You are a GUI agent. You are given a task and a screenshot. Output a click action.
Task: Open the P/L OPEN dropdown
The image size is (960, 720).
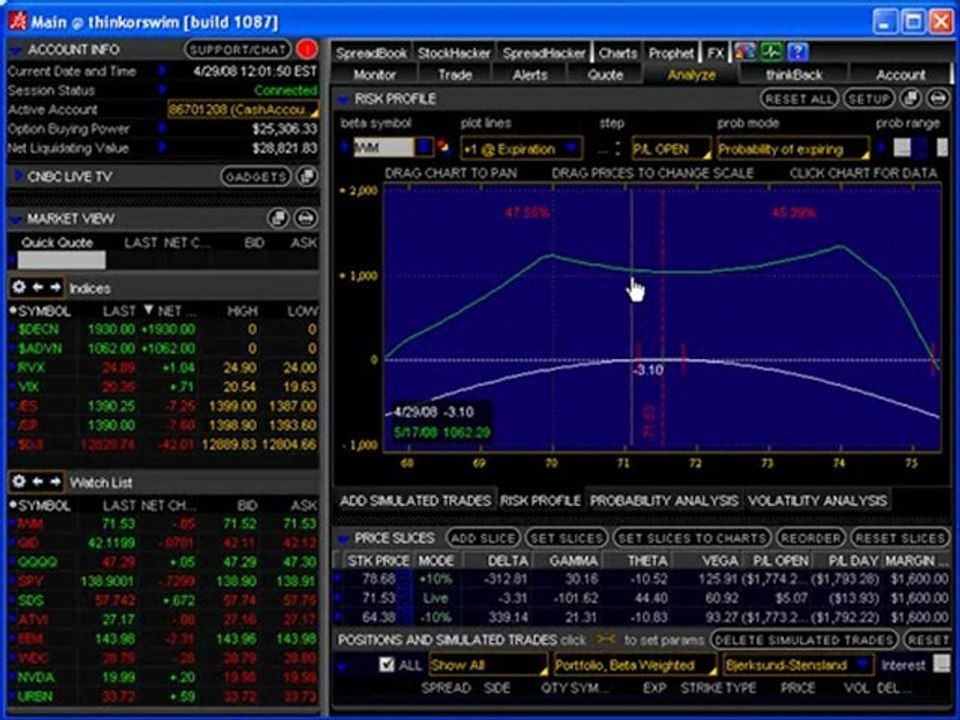(x=671, y=149)
